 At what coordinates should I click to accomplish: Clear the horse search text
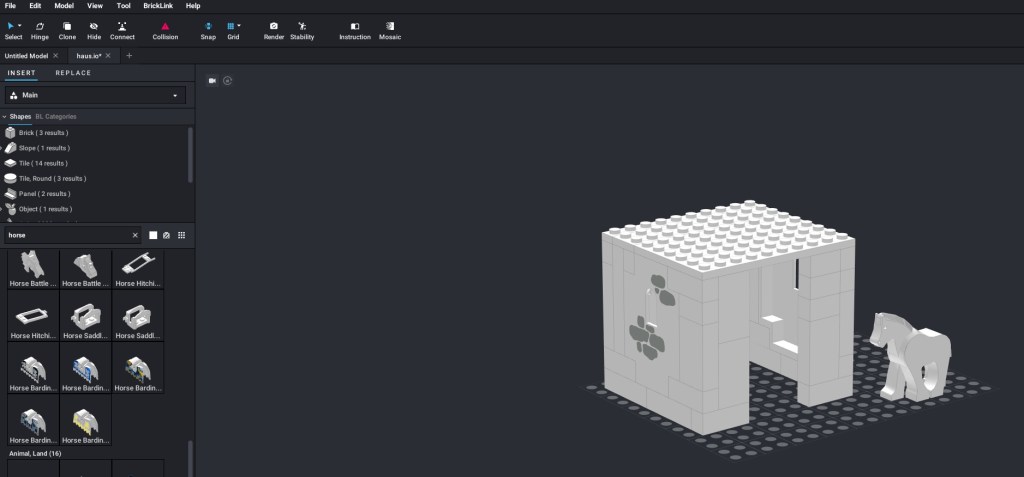[135, 235]
